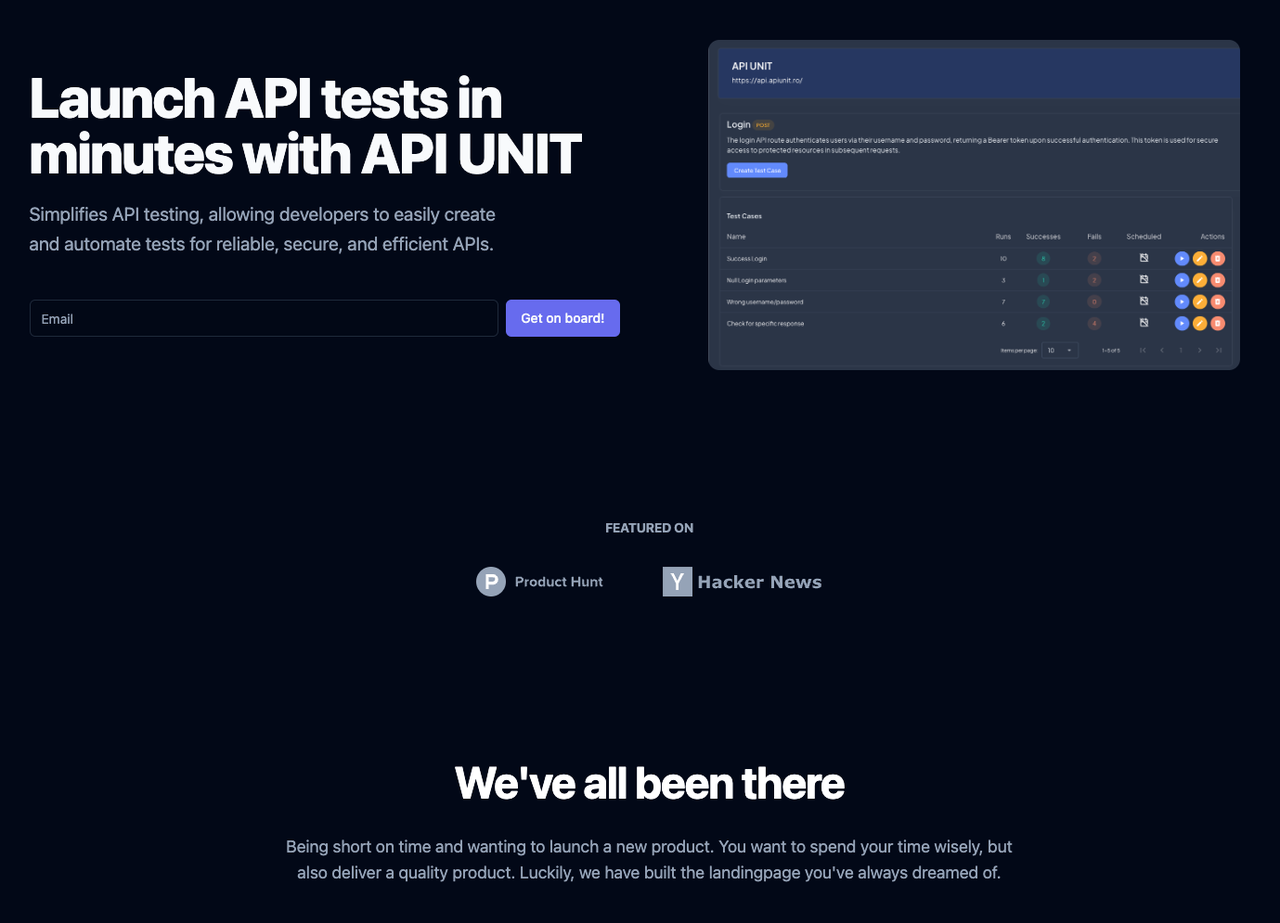The image size is (1280, 923).
Task: Click the Product Hunt logo icon
Action: coord(490,581)
